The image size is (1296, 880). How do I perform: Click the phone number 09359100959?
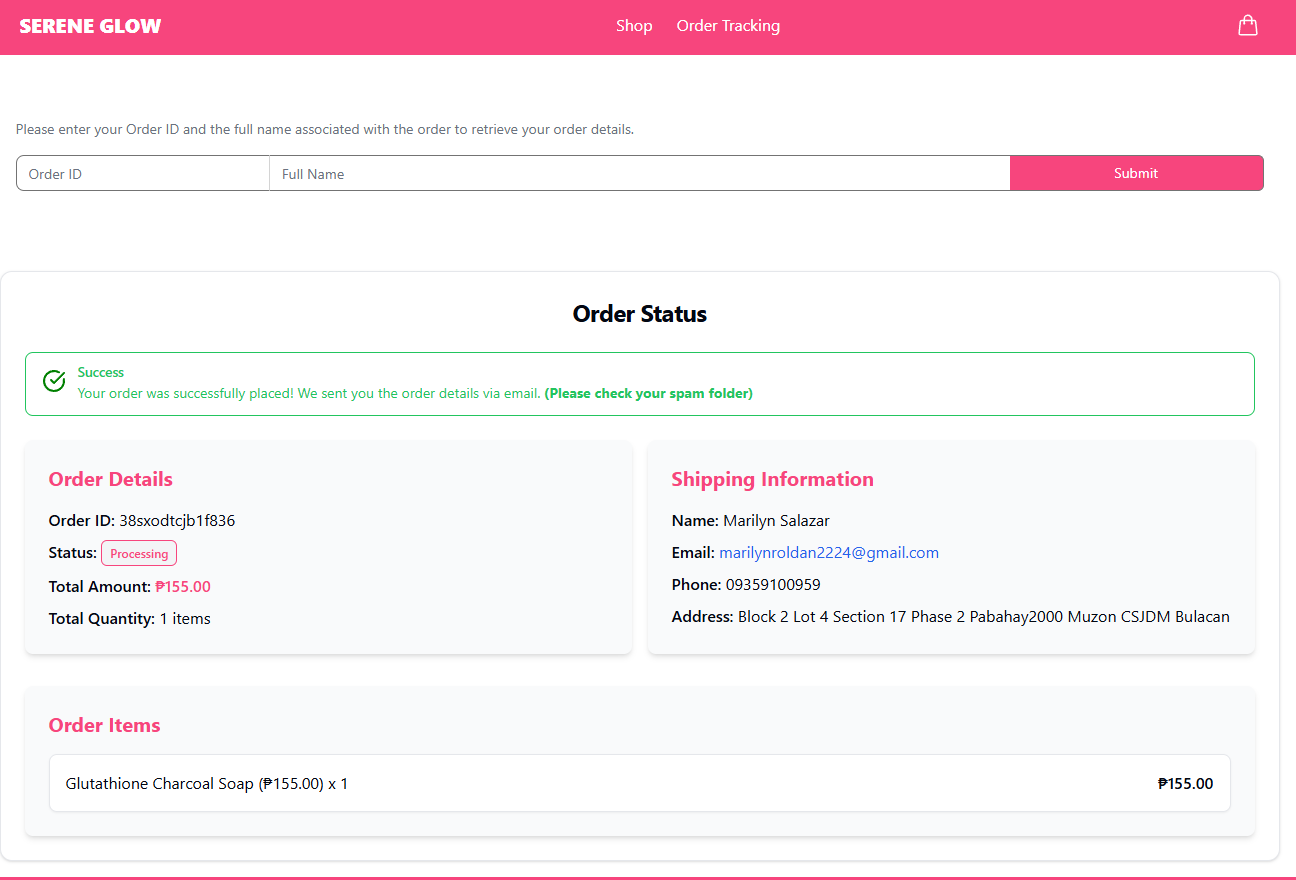[x=770, y=584]
